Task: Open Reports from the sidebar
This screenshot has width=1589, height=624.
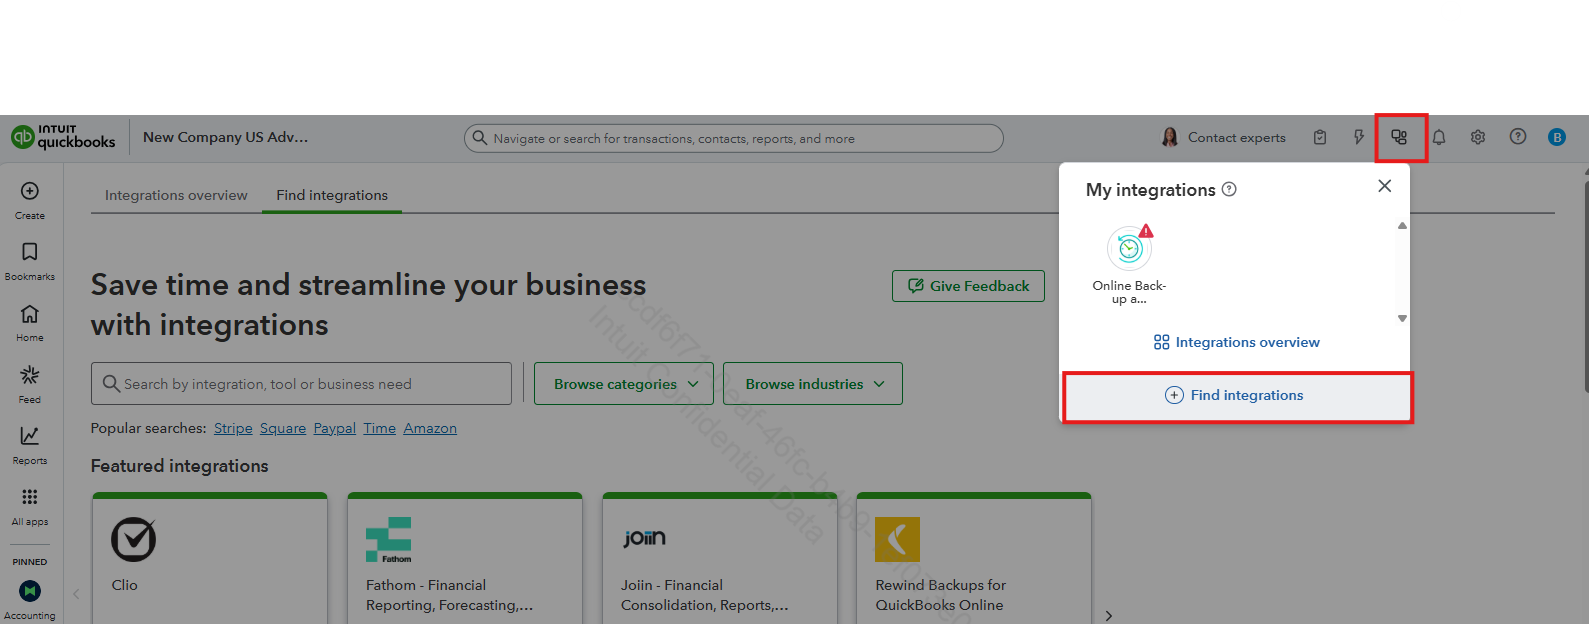Action: coord(30,445)
